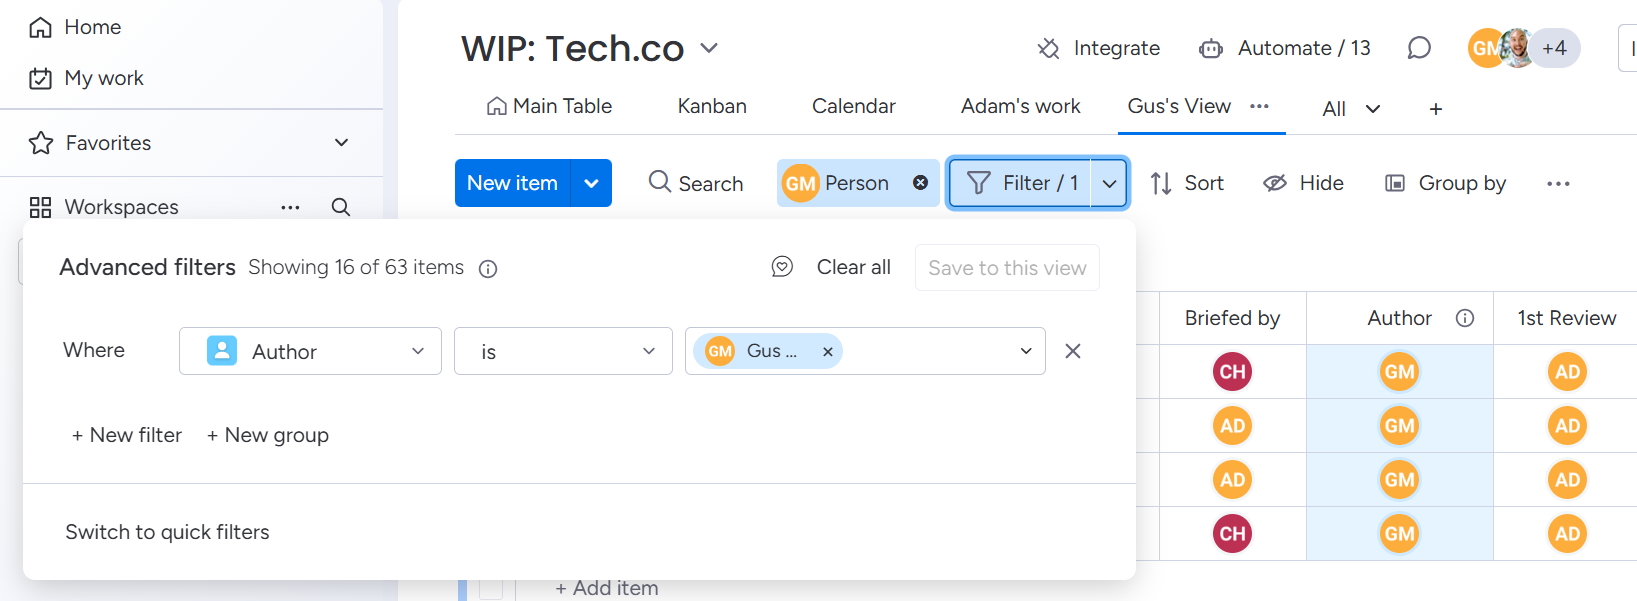
Task: Remove the Person filter with x
Action: tap(920, 183)
